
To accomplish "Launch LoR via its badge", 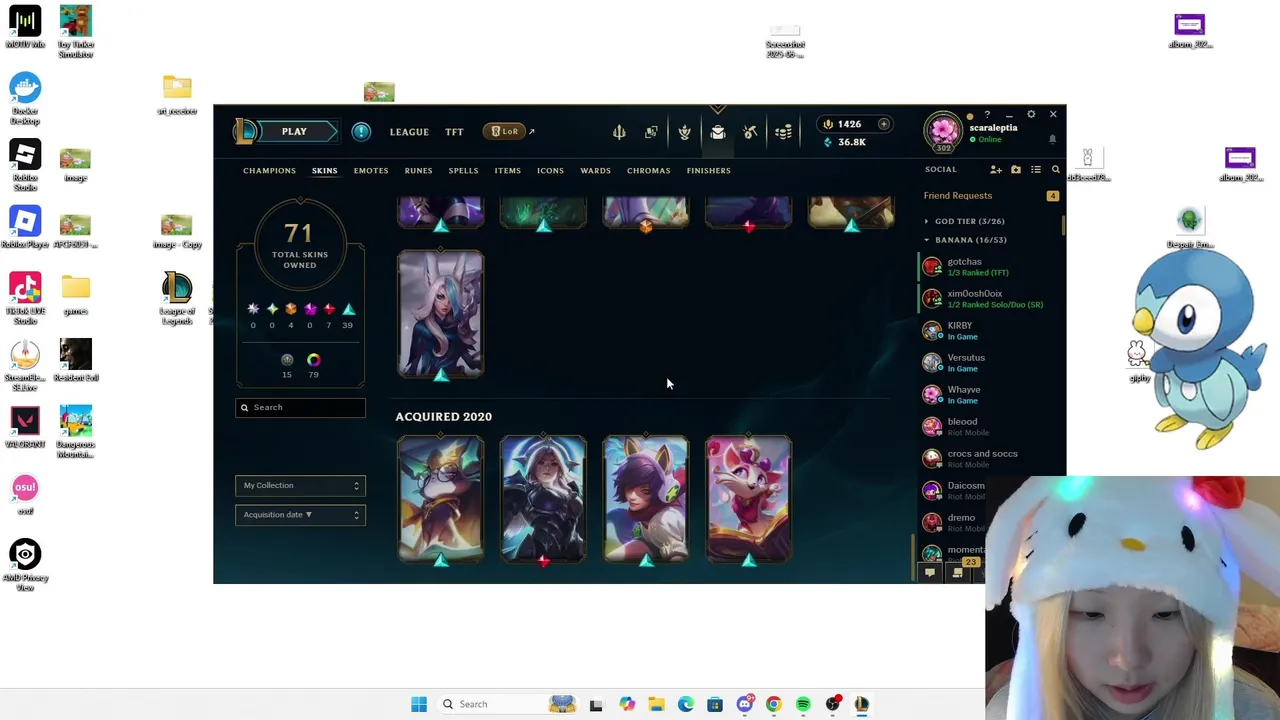I will coord(505,131).
